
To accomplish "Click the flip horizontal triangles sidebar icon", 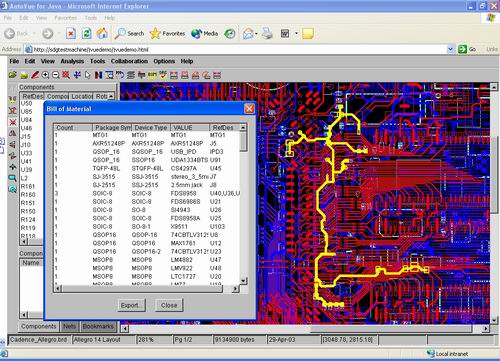I will pos(13,133).
